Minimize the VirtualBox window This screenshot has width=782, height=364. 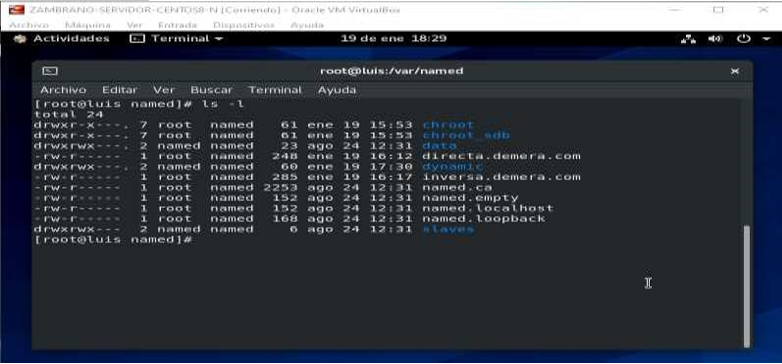pos(674,9)
